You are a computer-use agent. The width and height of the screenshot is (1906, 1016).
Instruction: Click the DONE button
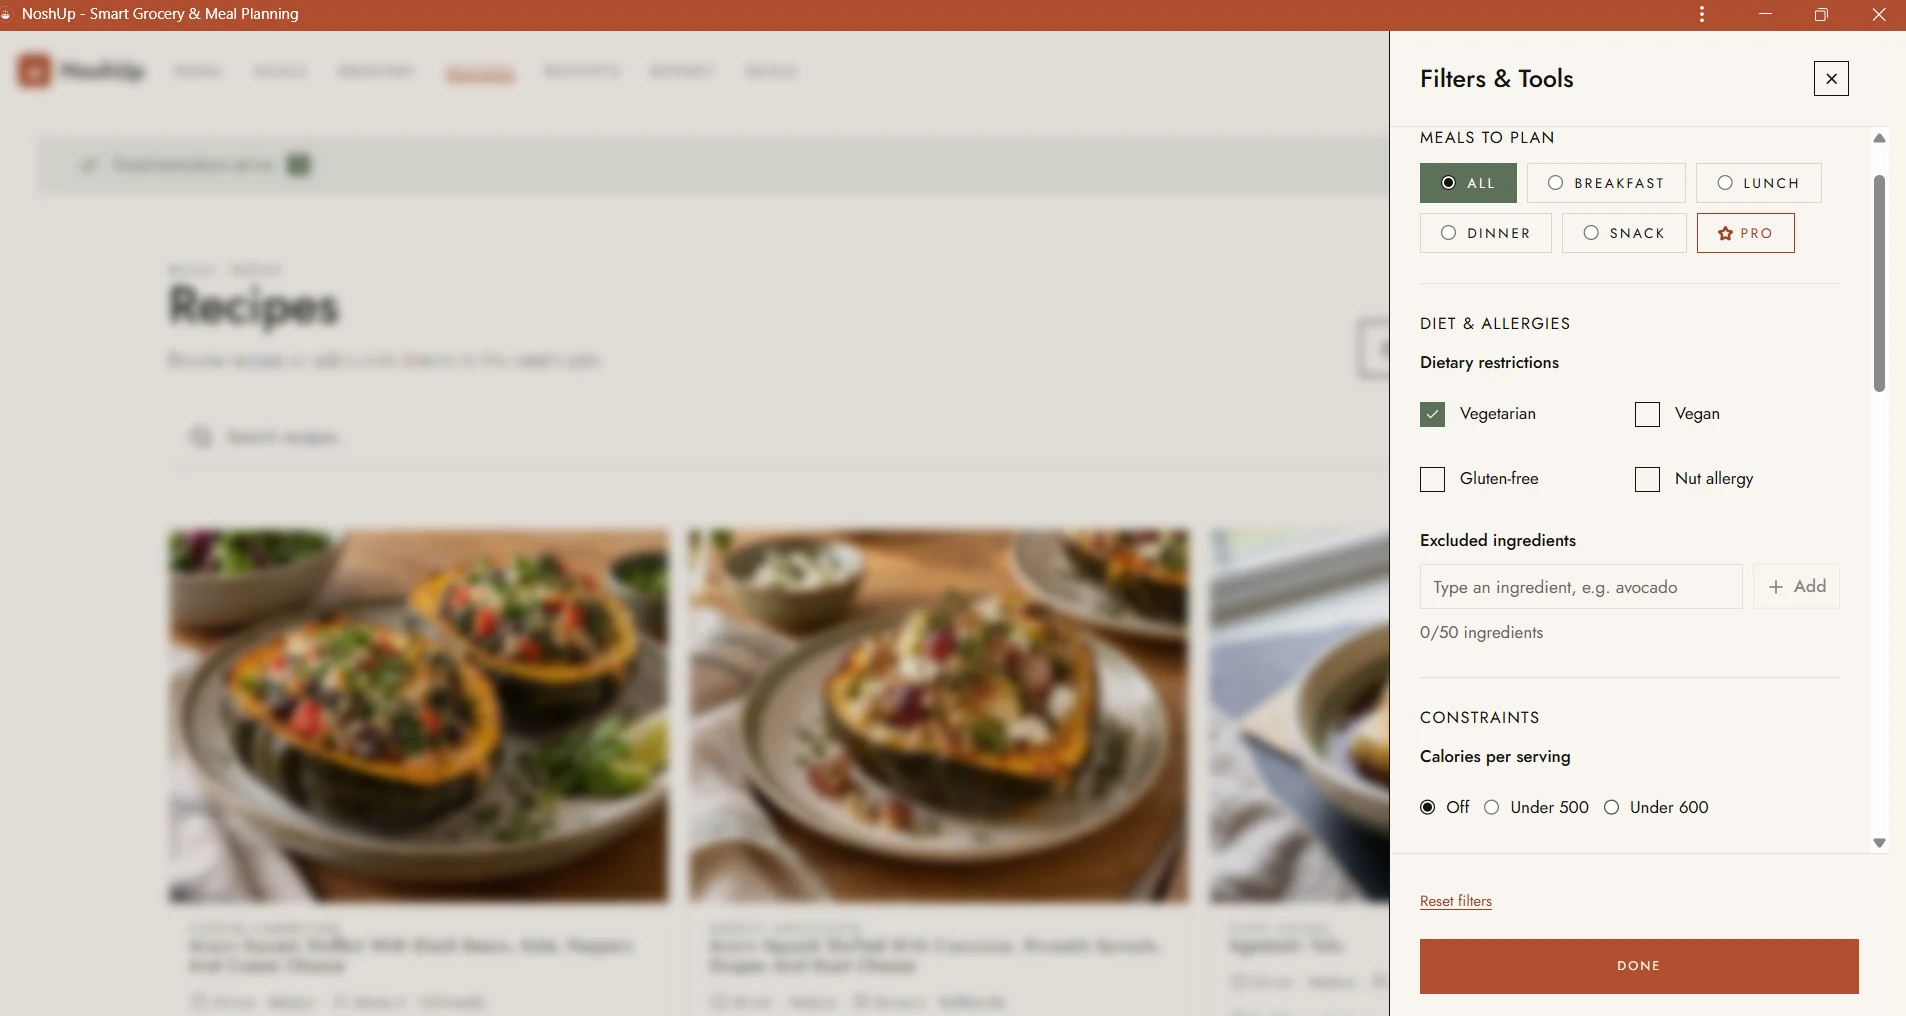[1639, 966]
